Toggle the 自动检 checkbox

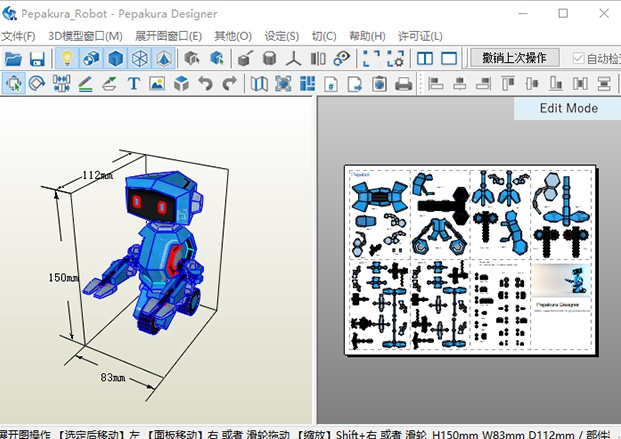coord(578,59)
